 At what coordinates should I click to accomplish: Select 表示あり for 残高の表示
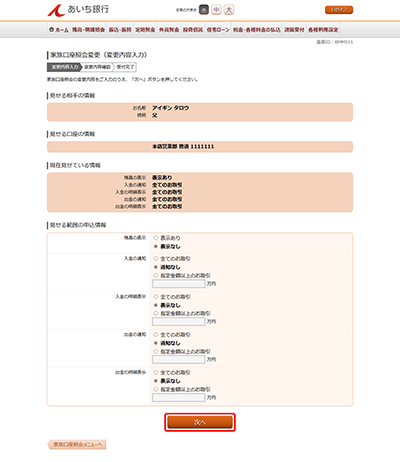click(156, 238)
